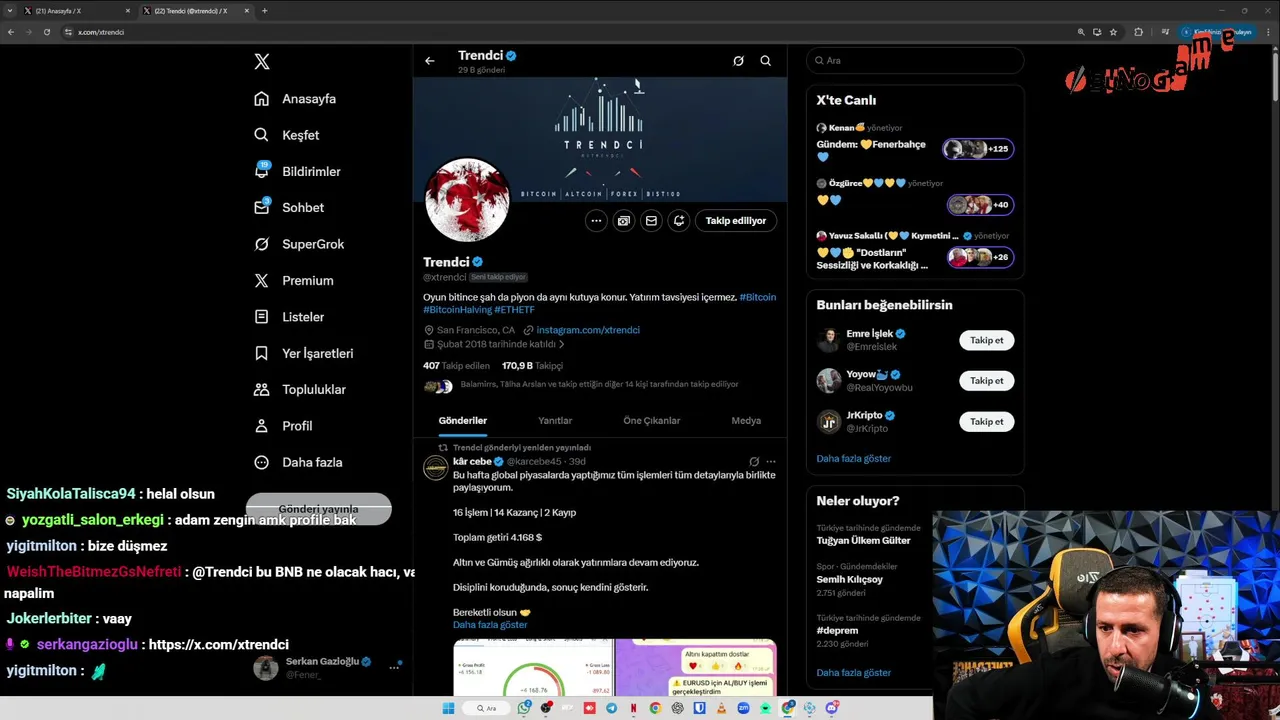Click Takip ediliyor button
Viewport: 1280px width, 720px height.
click(x=736, y=221)
